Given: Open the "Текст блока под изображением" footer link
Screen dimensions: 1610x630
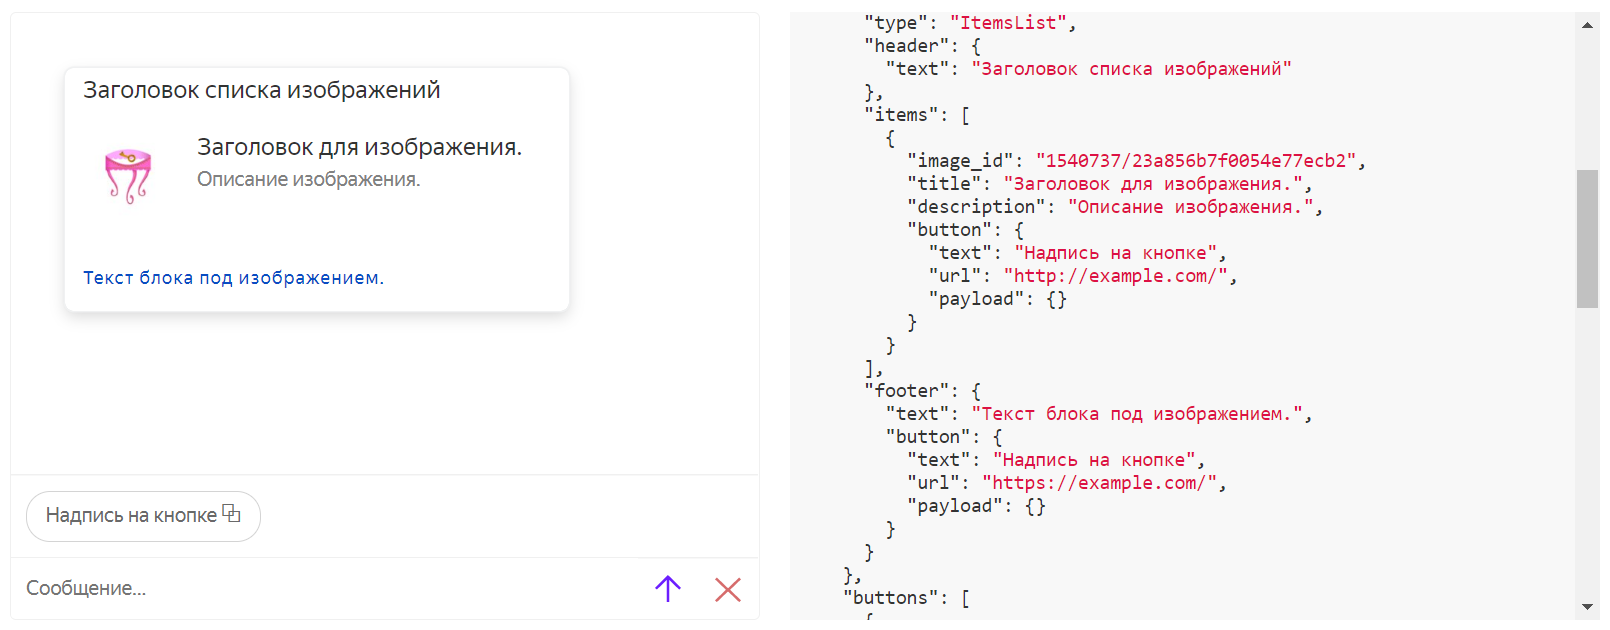Looking at the screenshot, I should coord(233,278).
